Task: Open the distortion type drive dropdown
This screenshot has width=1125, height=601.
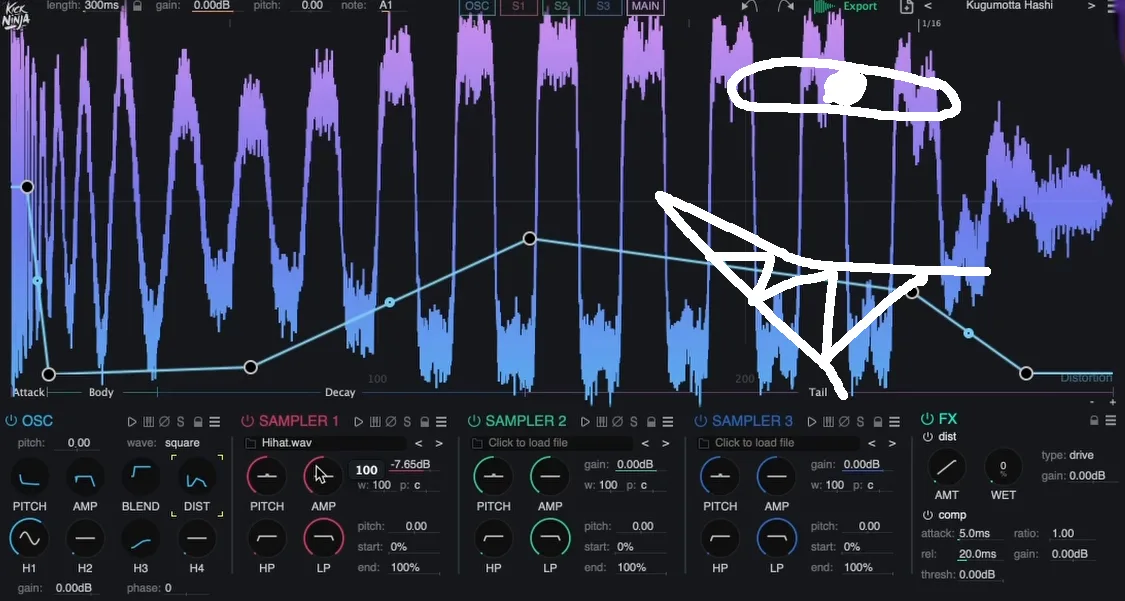Action: coord(1081,455)
